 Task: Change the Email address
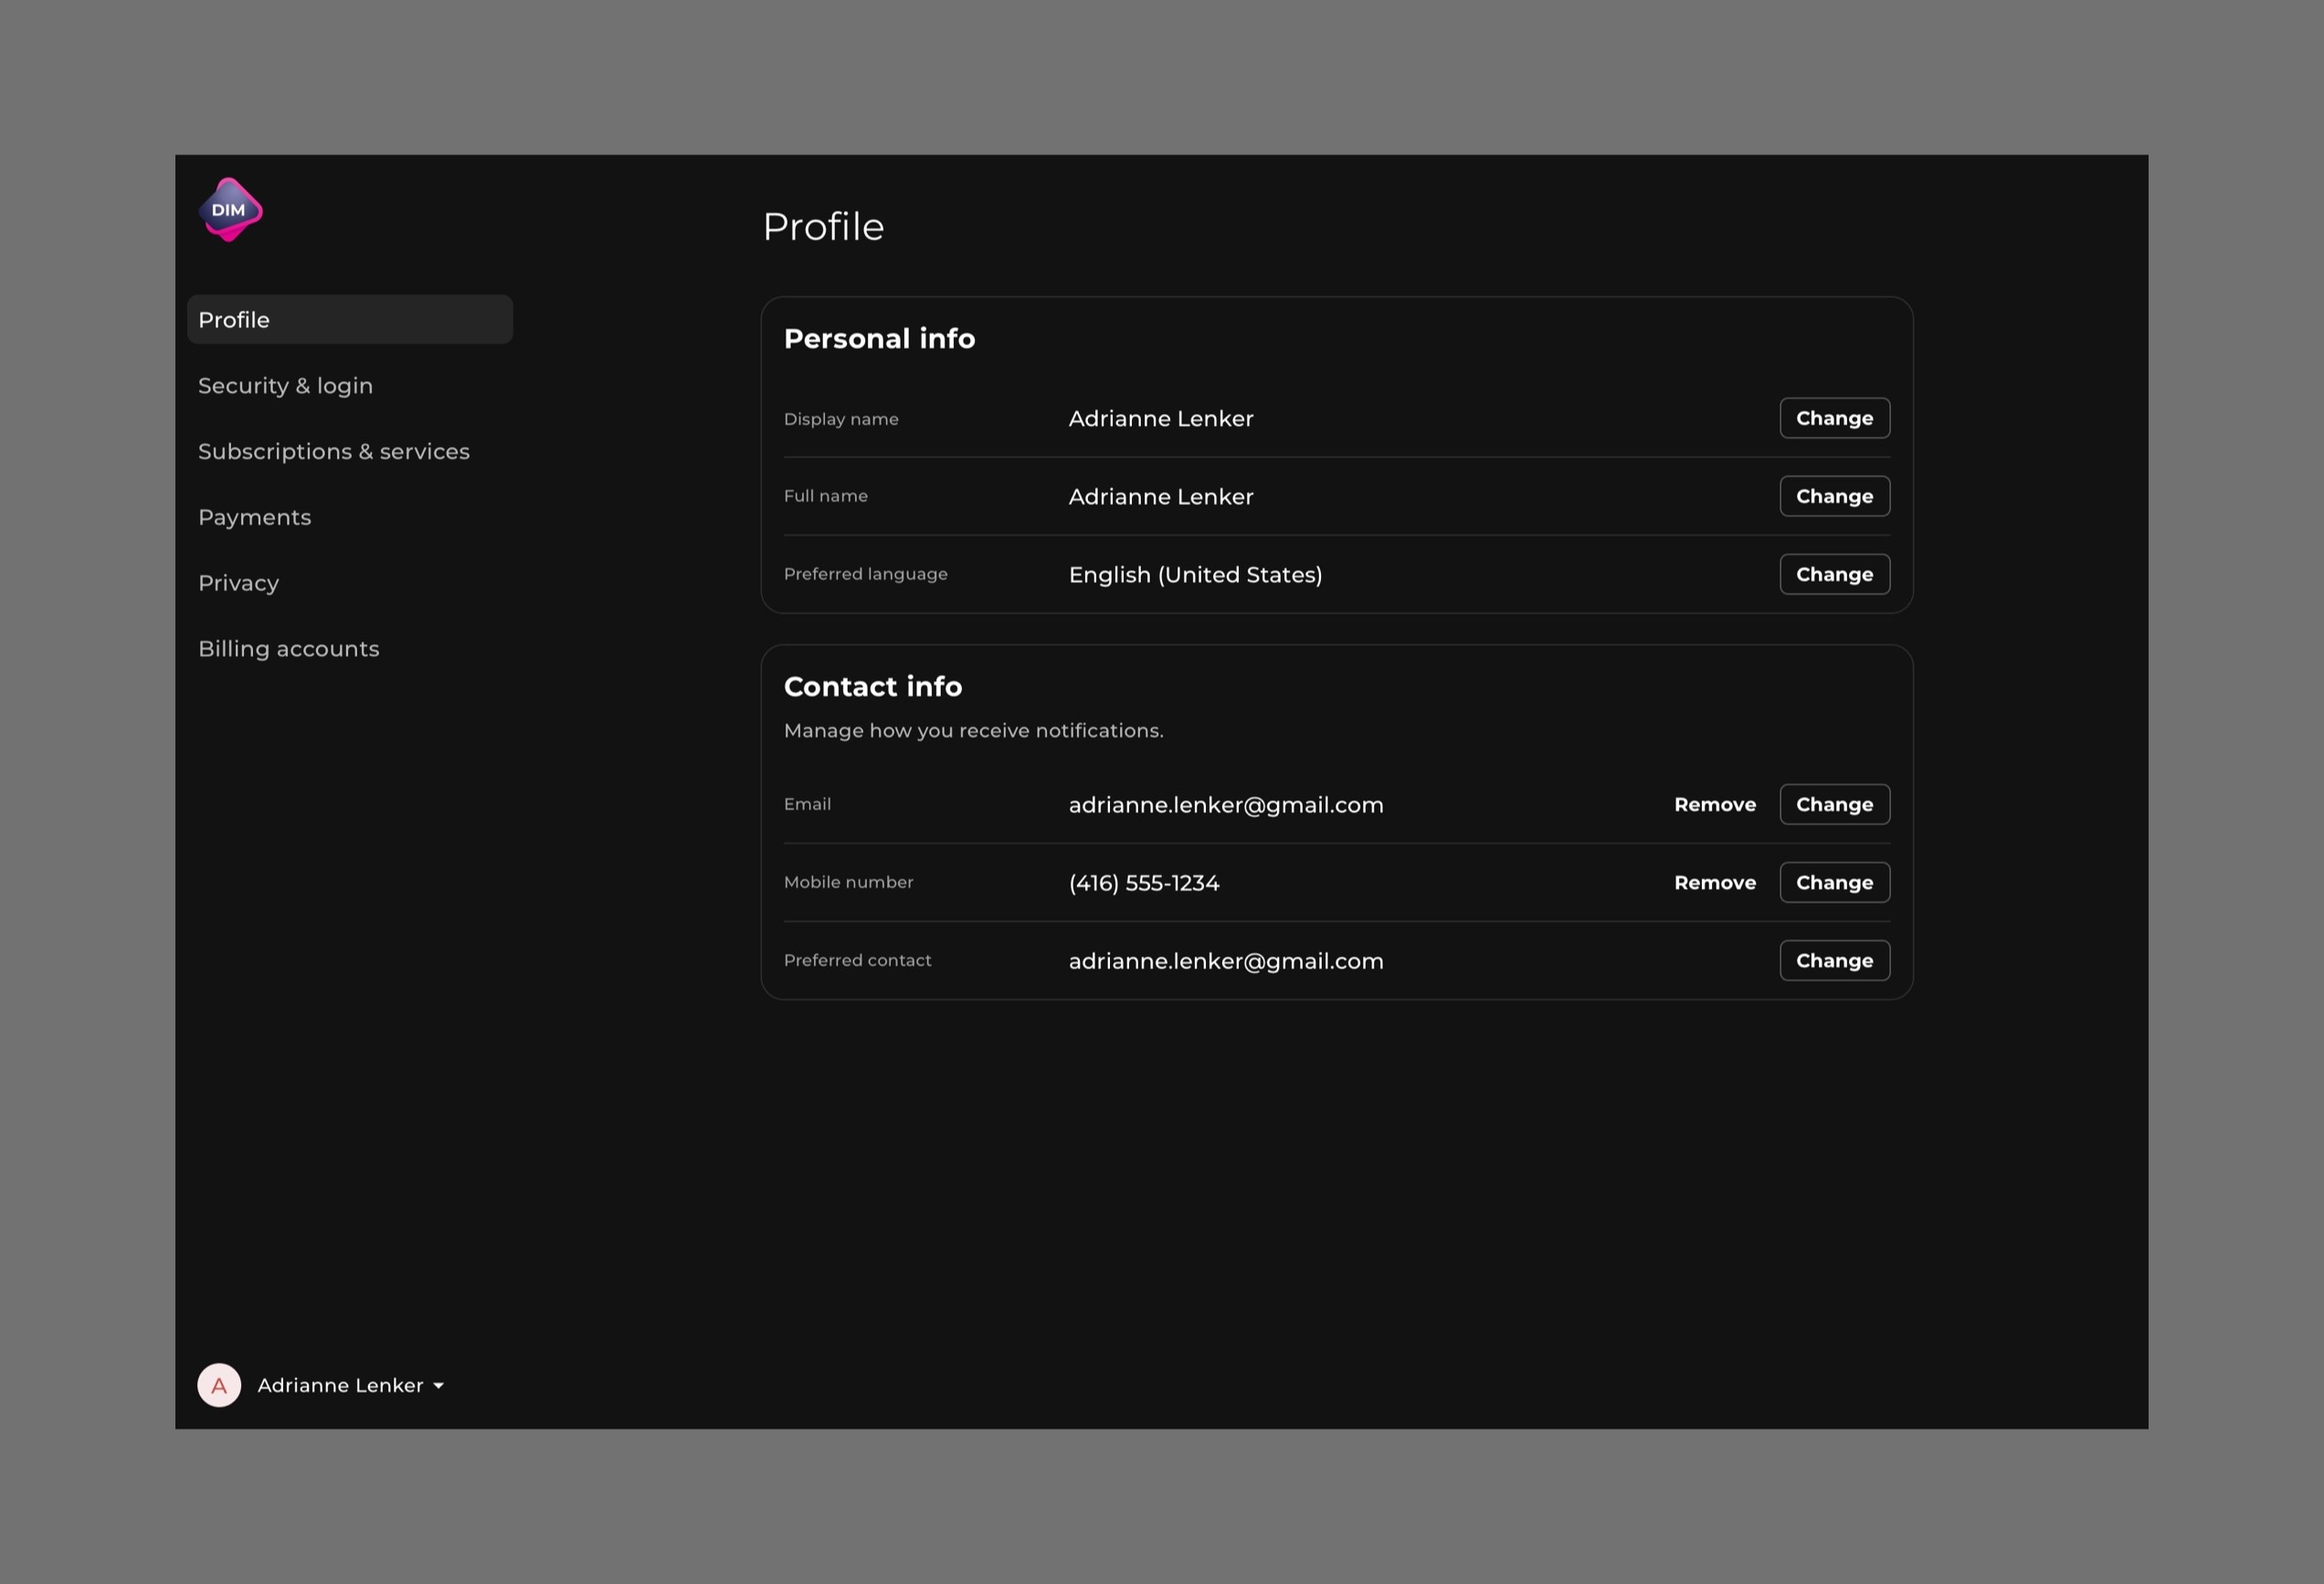tap(1834, 804)
